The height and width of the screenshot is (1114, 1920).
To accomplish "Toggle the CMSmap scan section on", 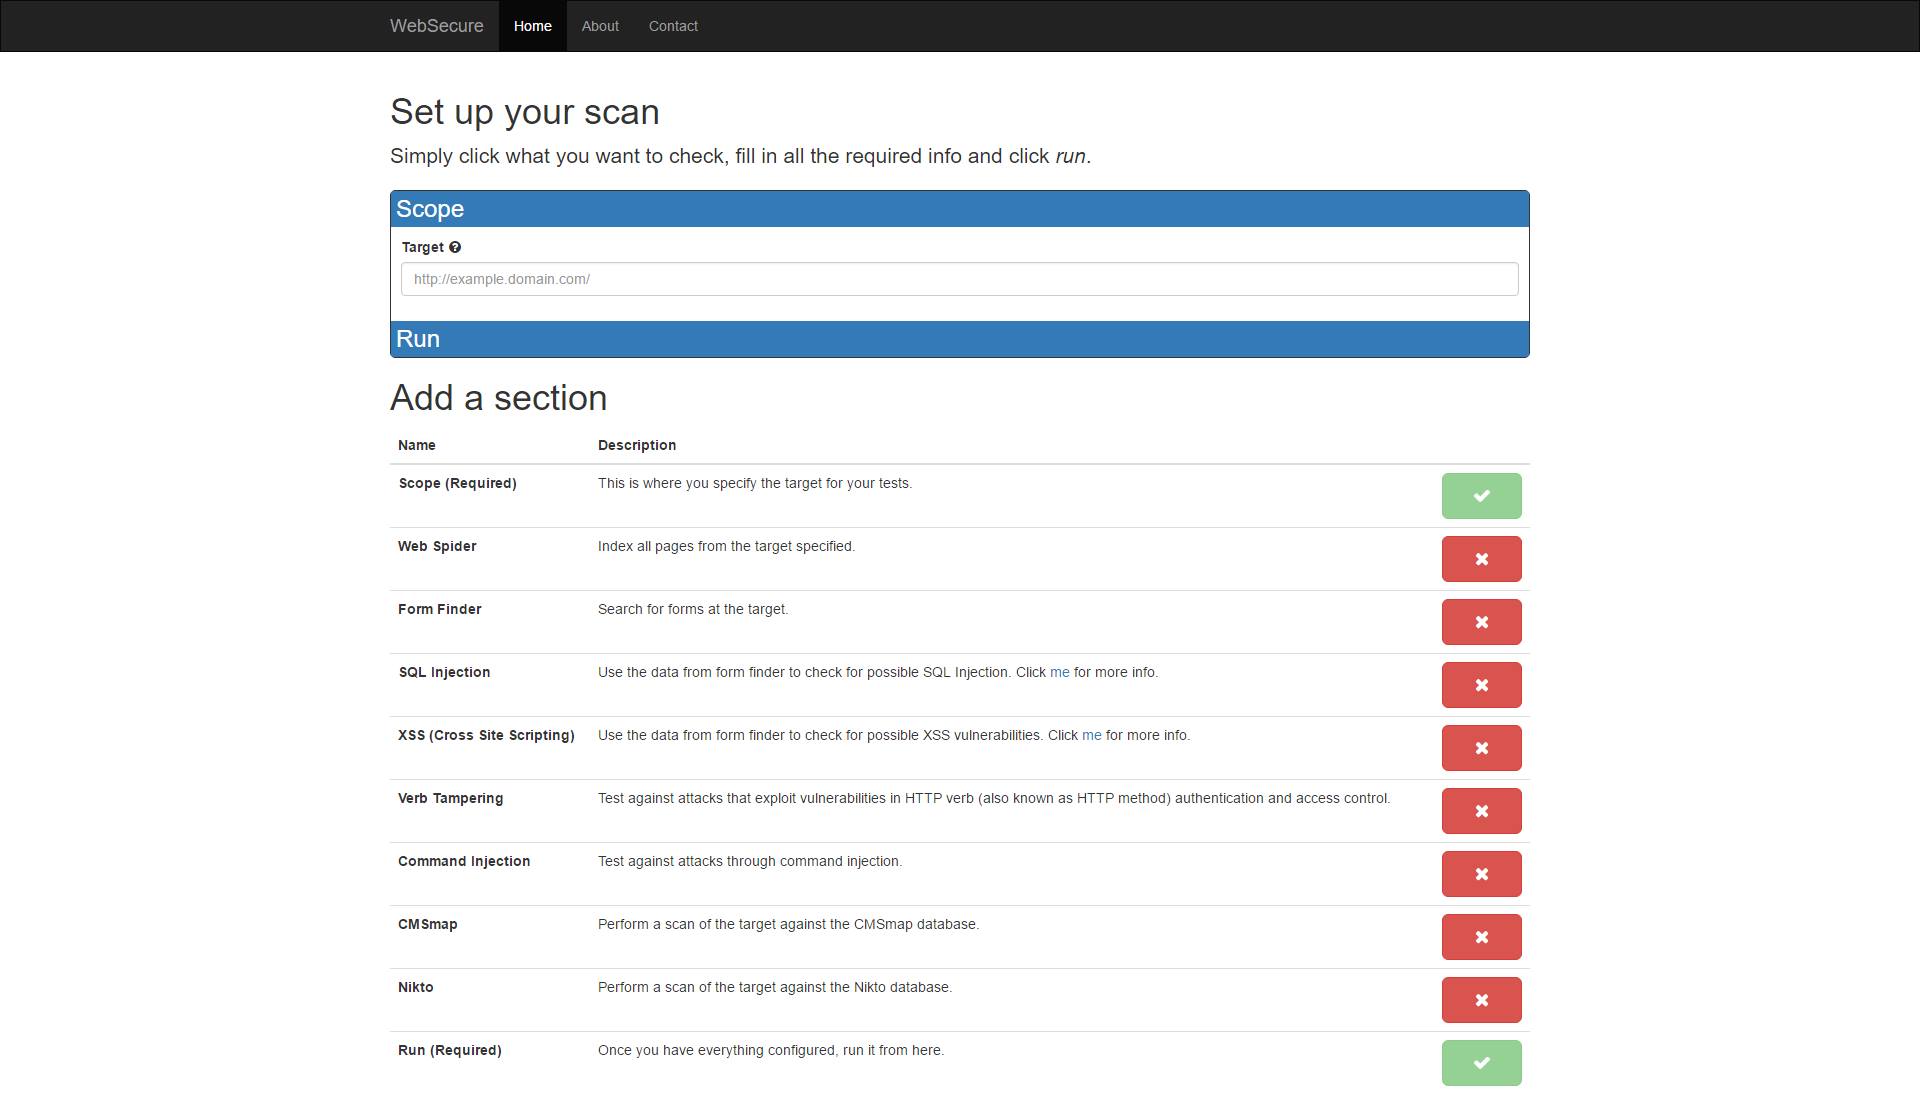I will click(x=1481, y=937).
